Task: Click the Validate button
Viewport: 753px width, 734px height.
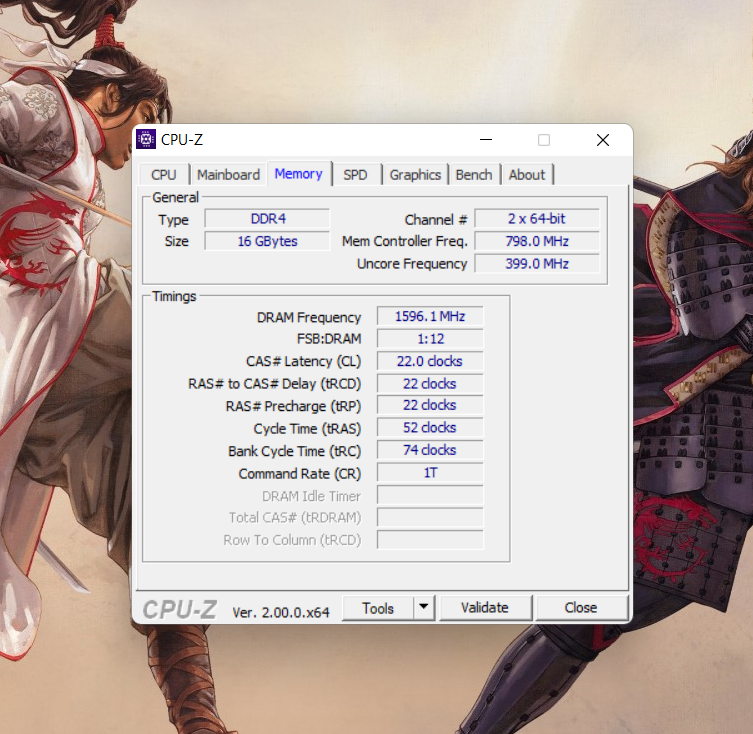Action: 485,608
